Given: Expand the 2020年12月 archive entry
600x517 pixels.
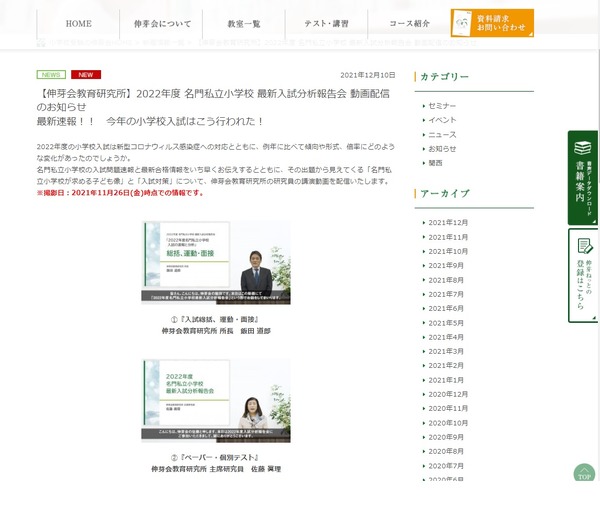Looking at the screenshot, I should tap(448, 394).
